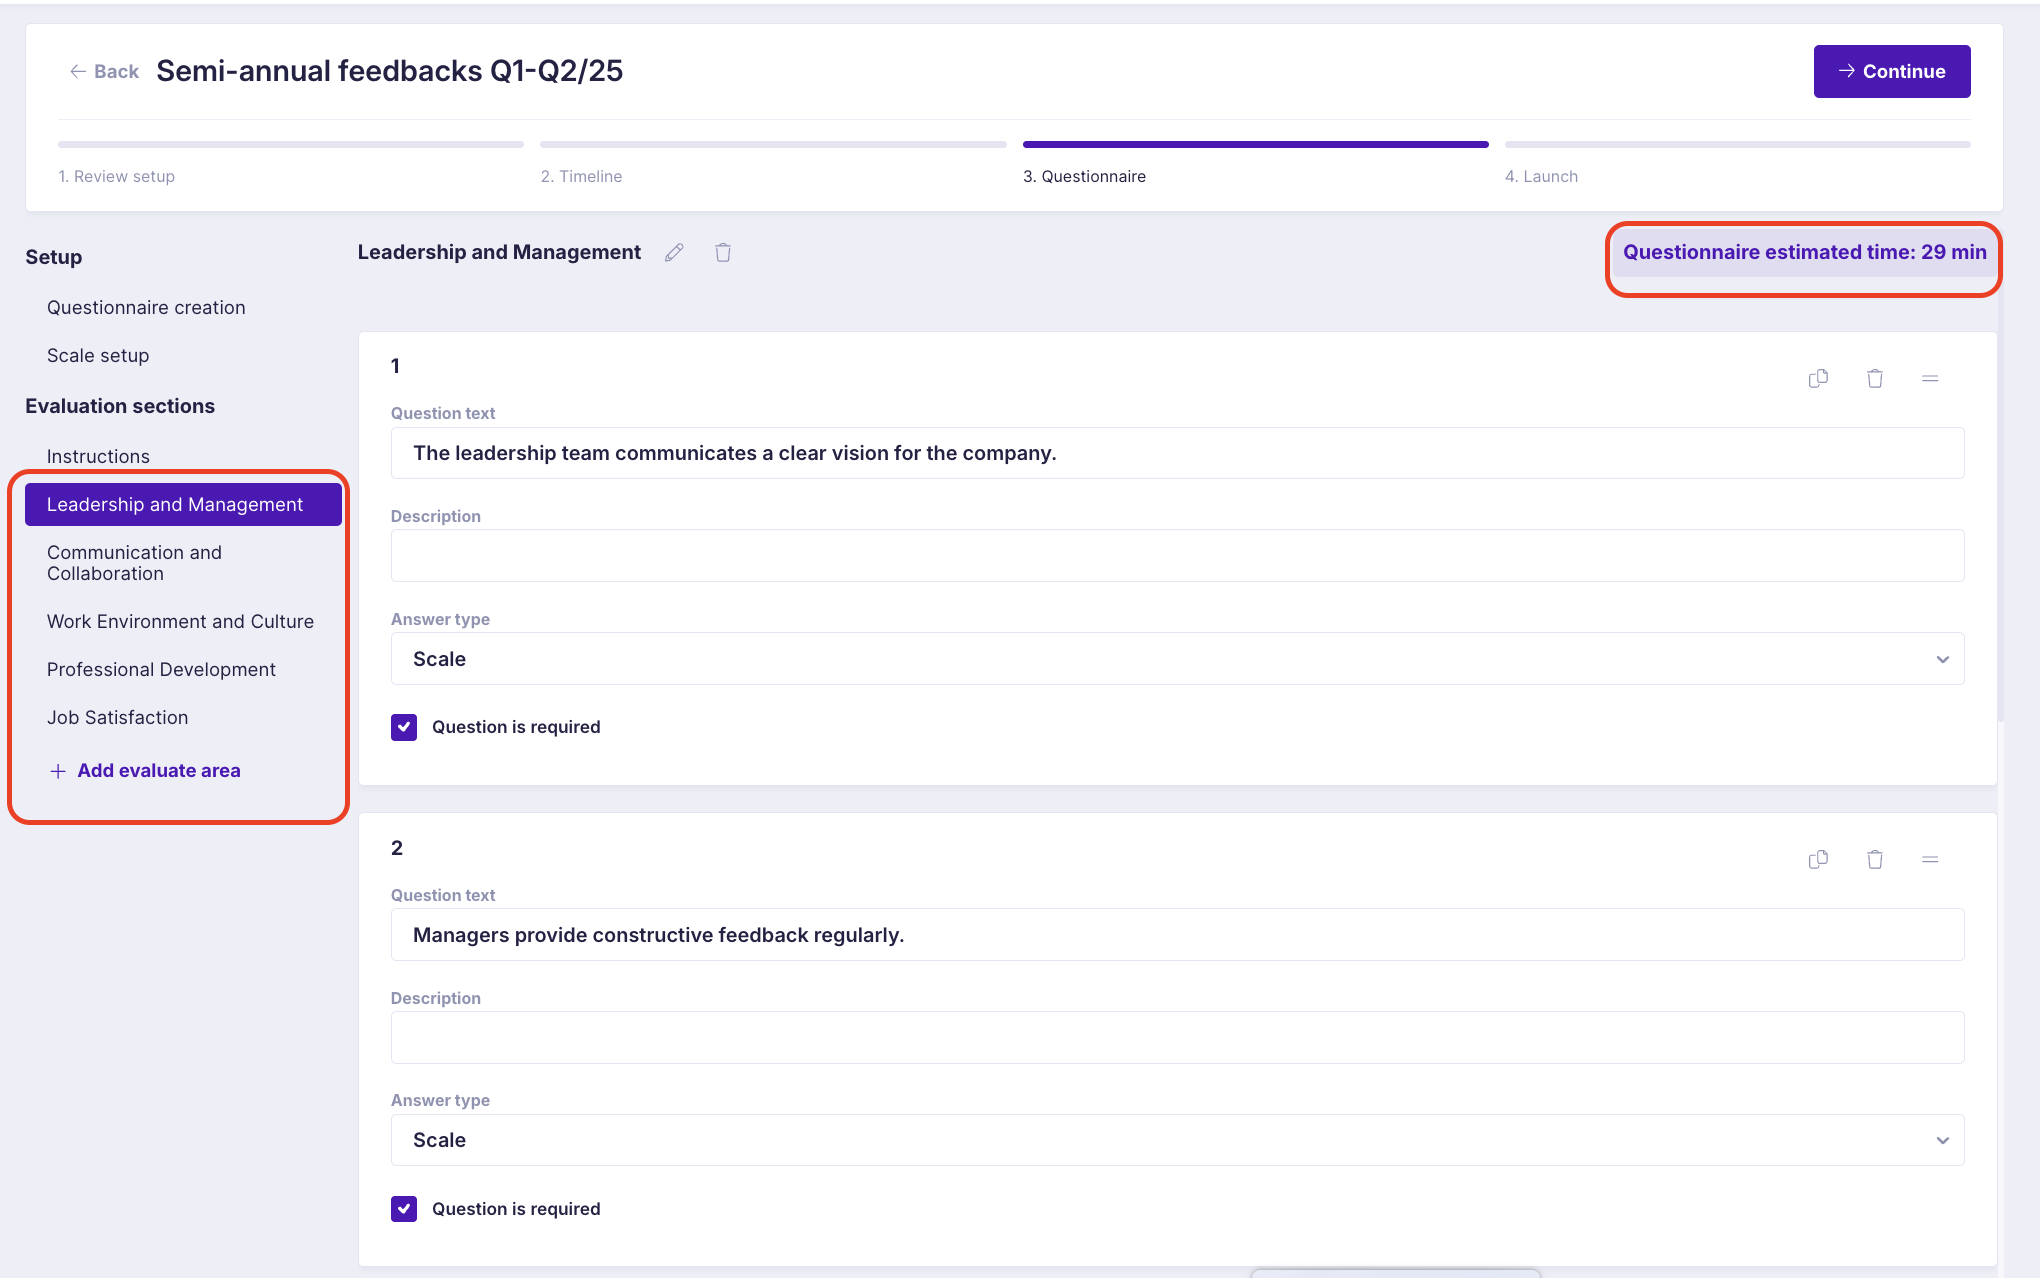The height and width of the screenshot is (1278, 2040).
Task: Delete question 1 using its trash icon
Action: (x=1875, y=378)
